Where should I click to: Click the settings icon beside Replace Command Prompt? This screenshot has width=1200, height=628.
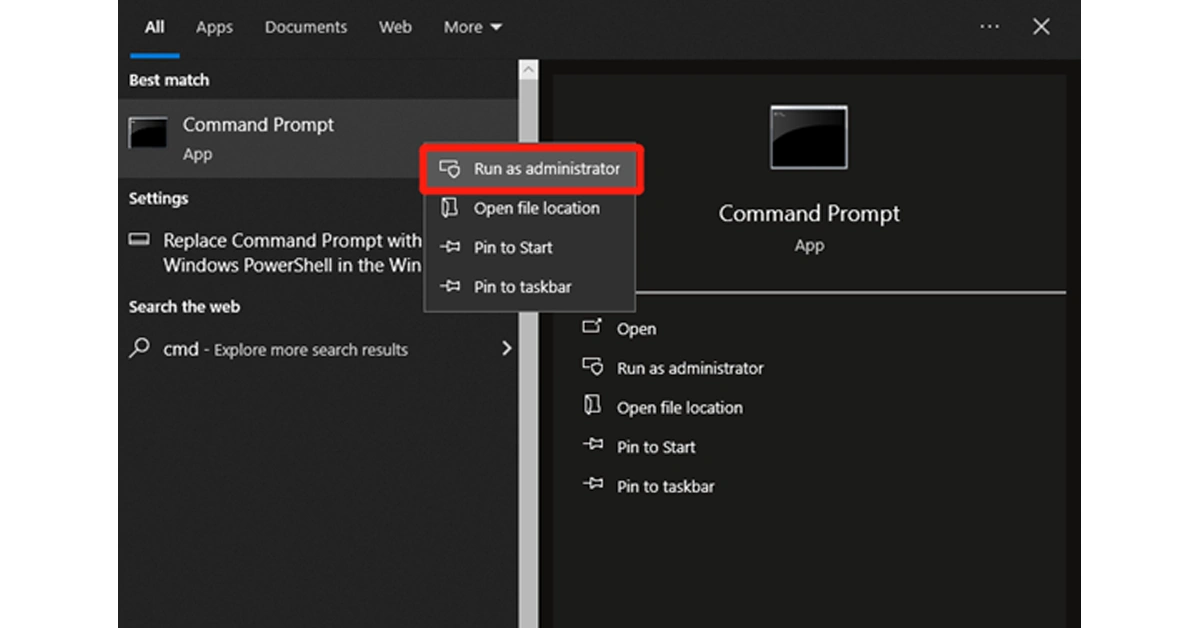pyautogui.click(x=140, y=240)
